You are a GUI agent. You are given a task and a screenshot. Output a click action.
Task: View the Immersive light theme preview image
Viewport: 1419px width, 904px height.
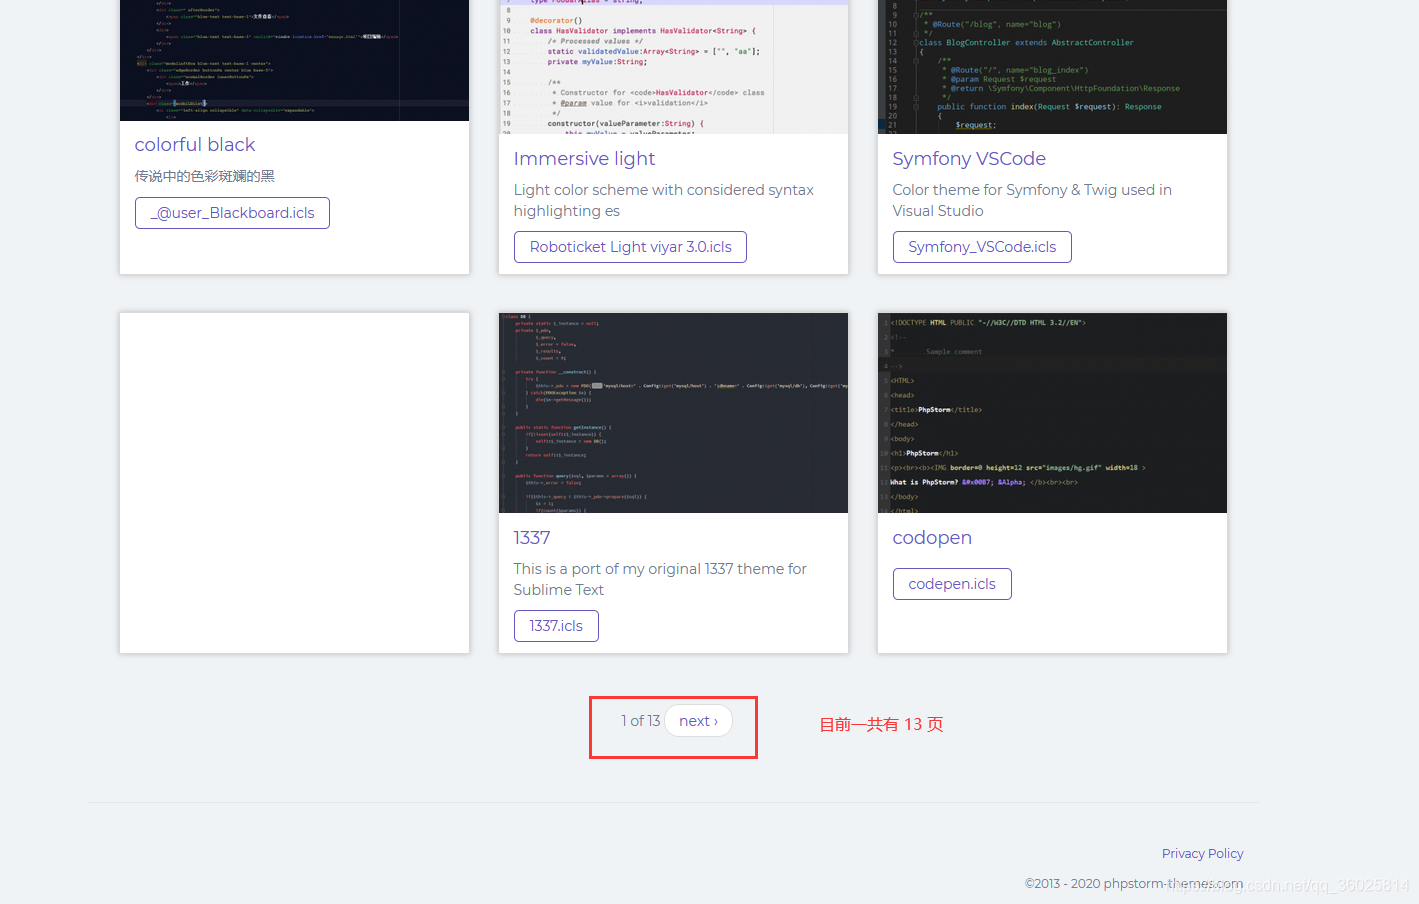click(x=672, y=65)
